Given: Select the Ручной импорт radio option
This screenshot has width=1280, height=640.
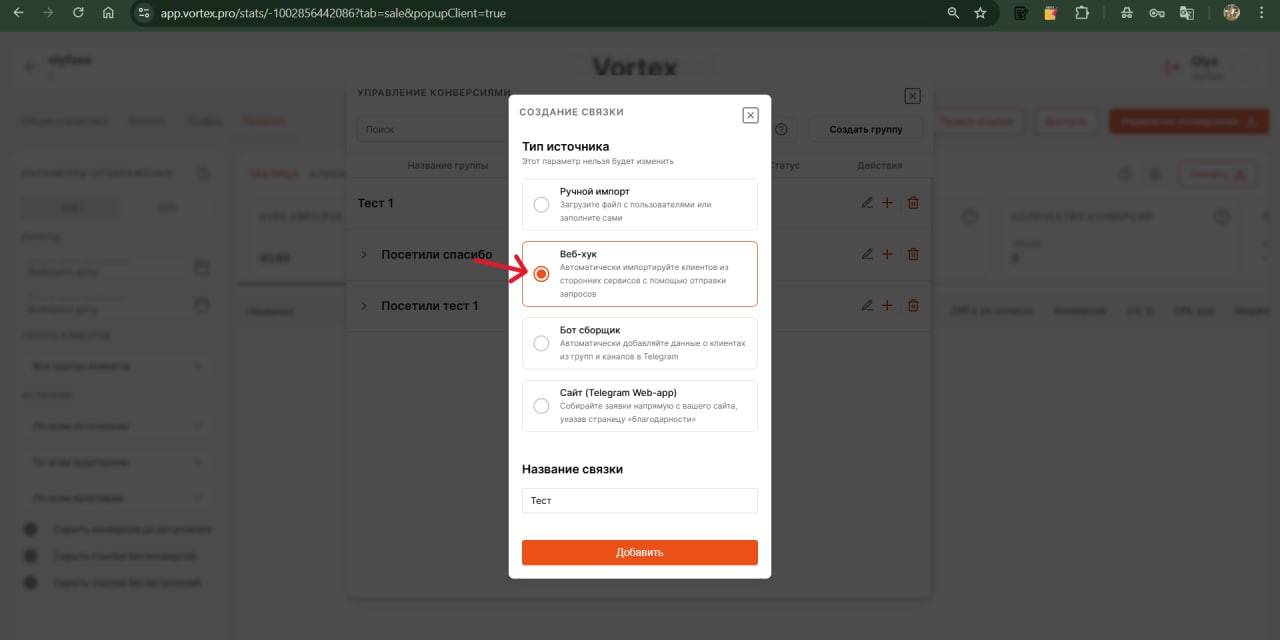Looking at the screenshot, I should tap(541, 205).
